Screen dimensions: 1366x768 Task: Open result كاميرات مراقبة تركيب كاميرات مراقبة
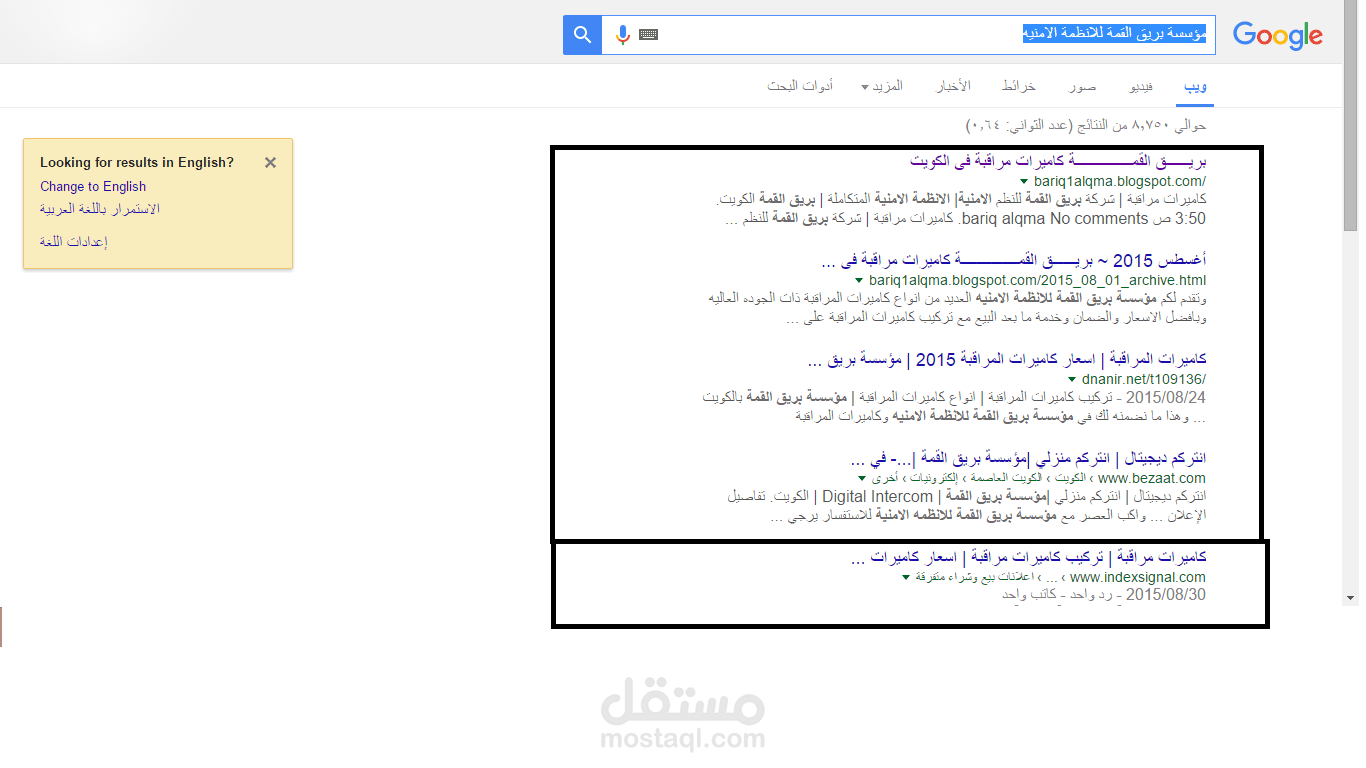tap(1027, 557)
